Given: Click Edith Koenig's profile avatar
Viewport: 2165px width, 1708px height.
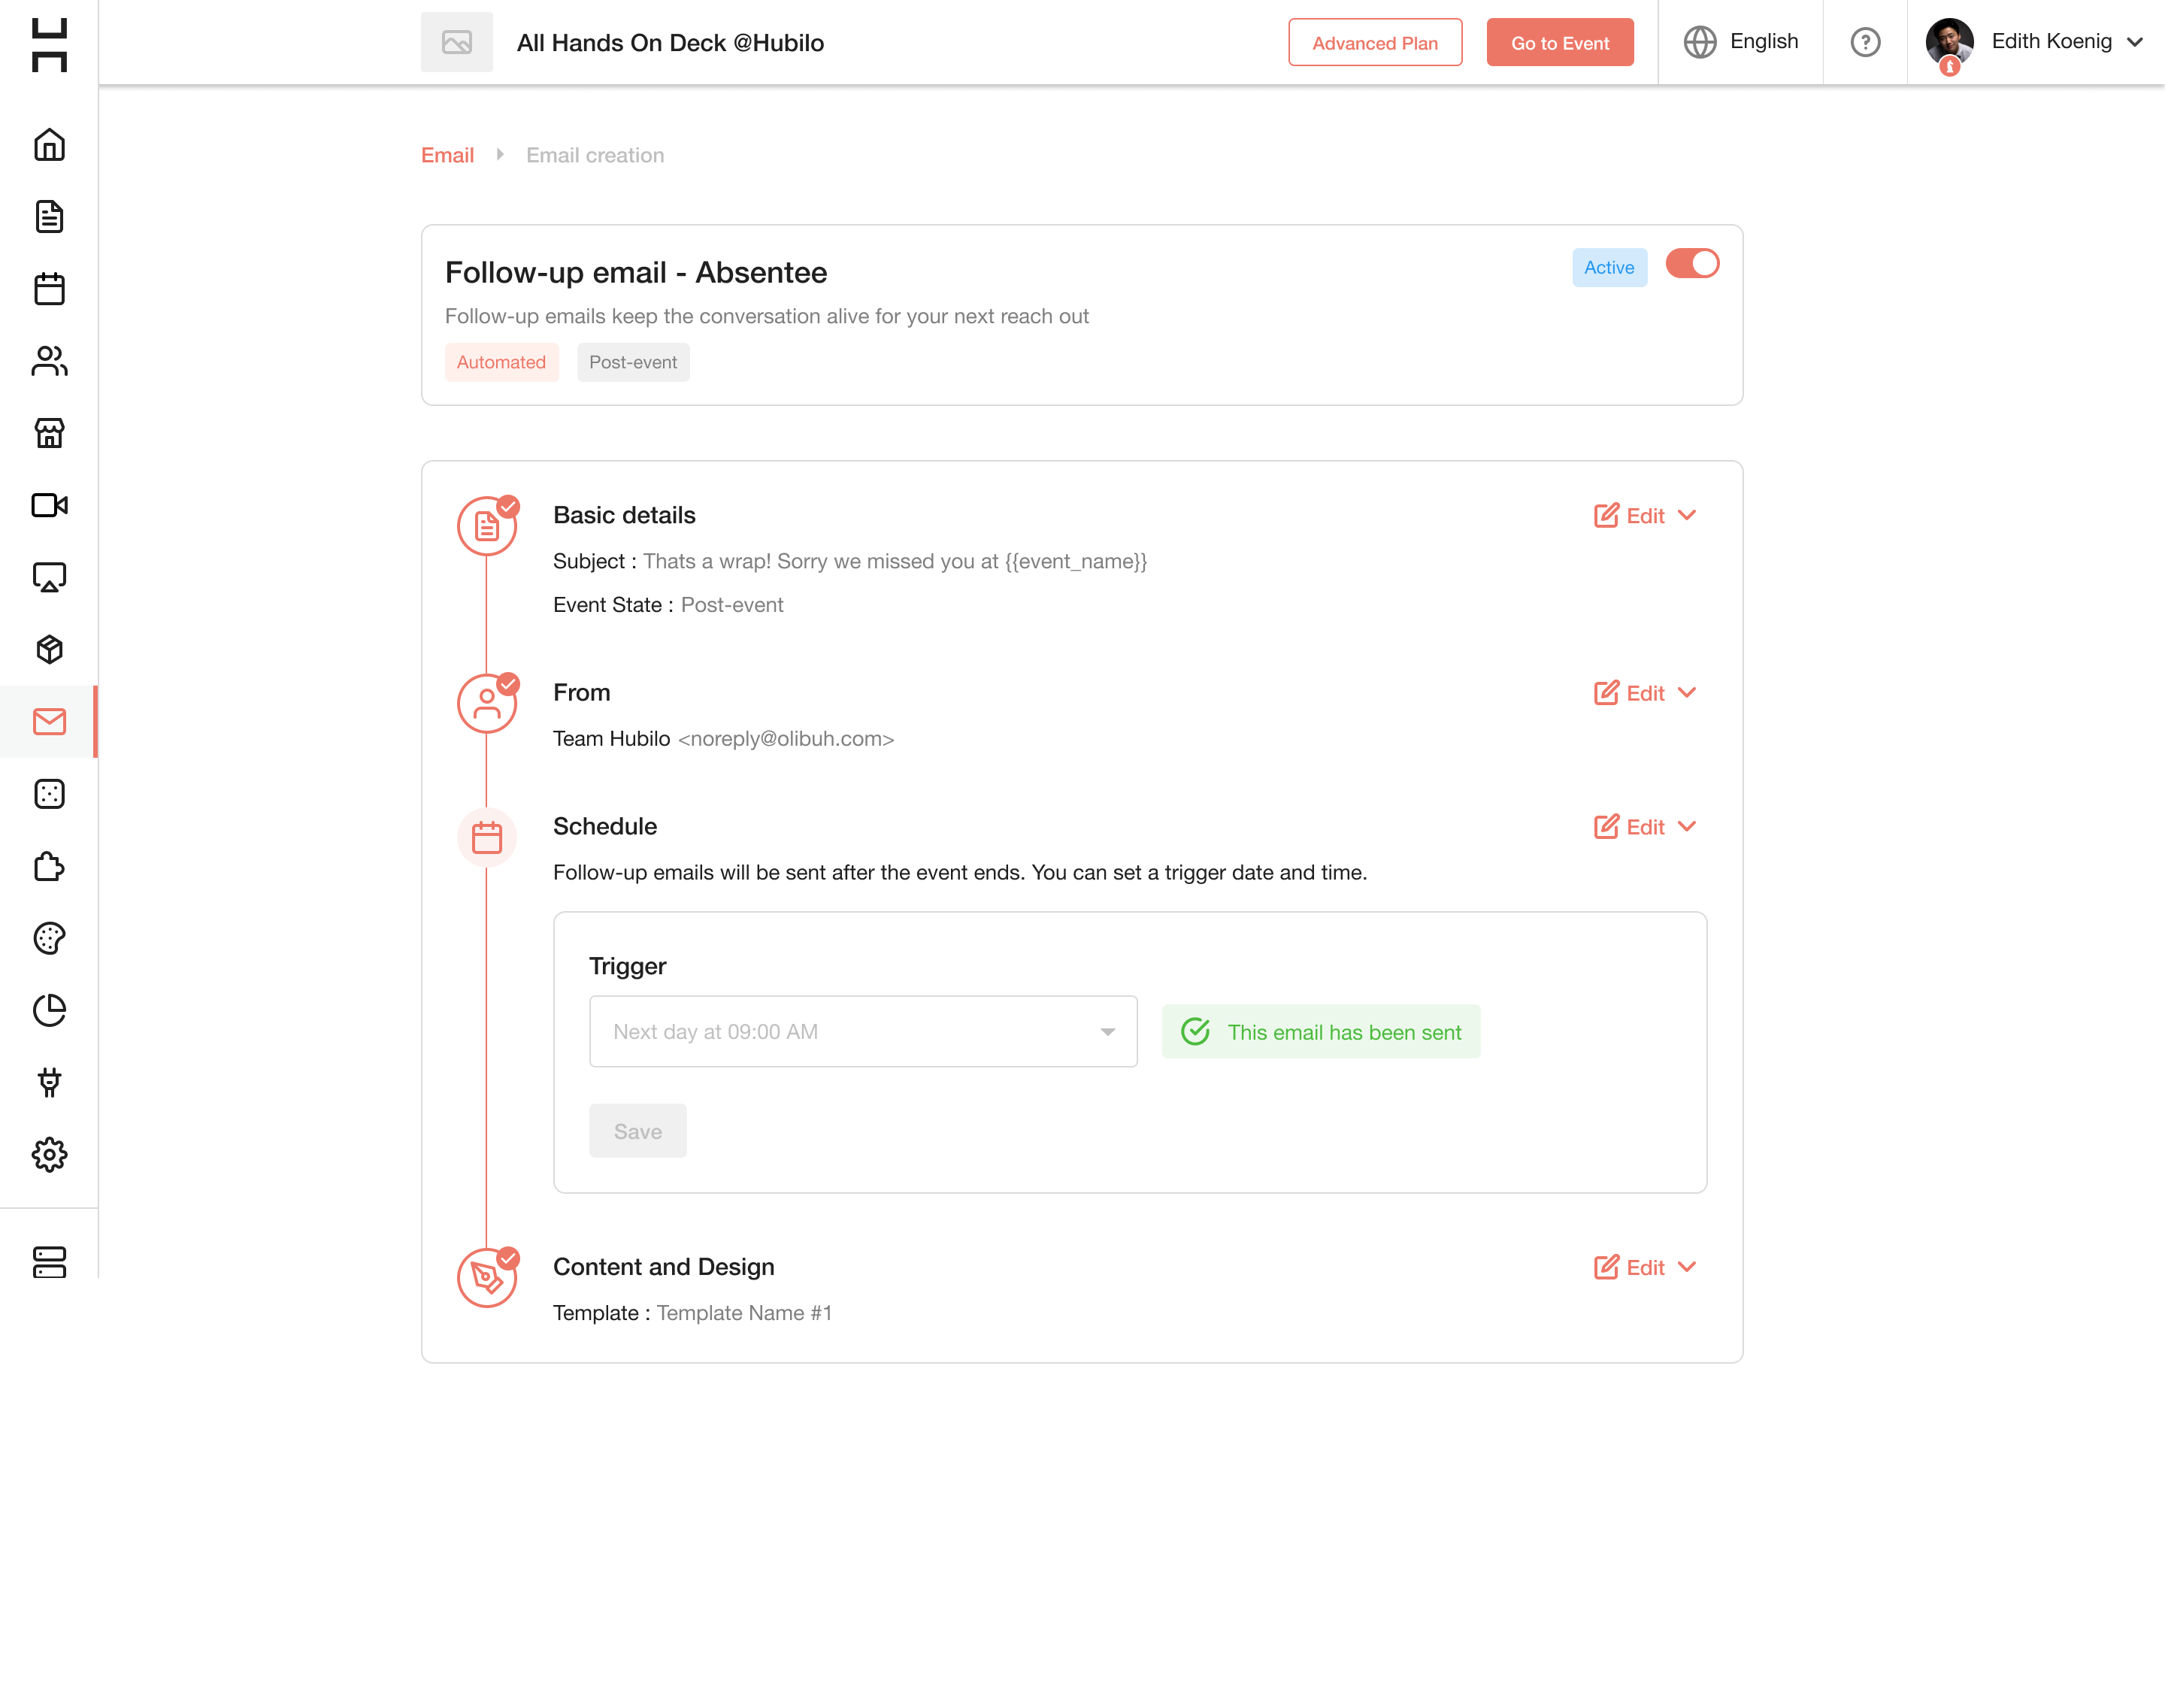Looking at the screenshot, I should tap(1949, 42).
